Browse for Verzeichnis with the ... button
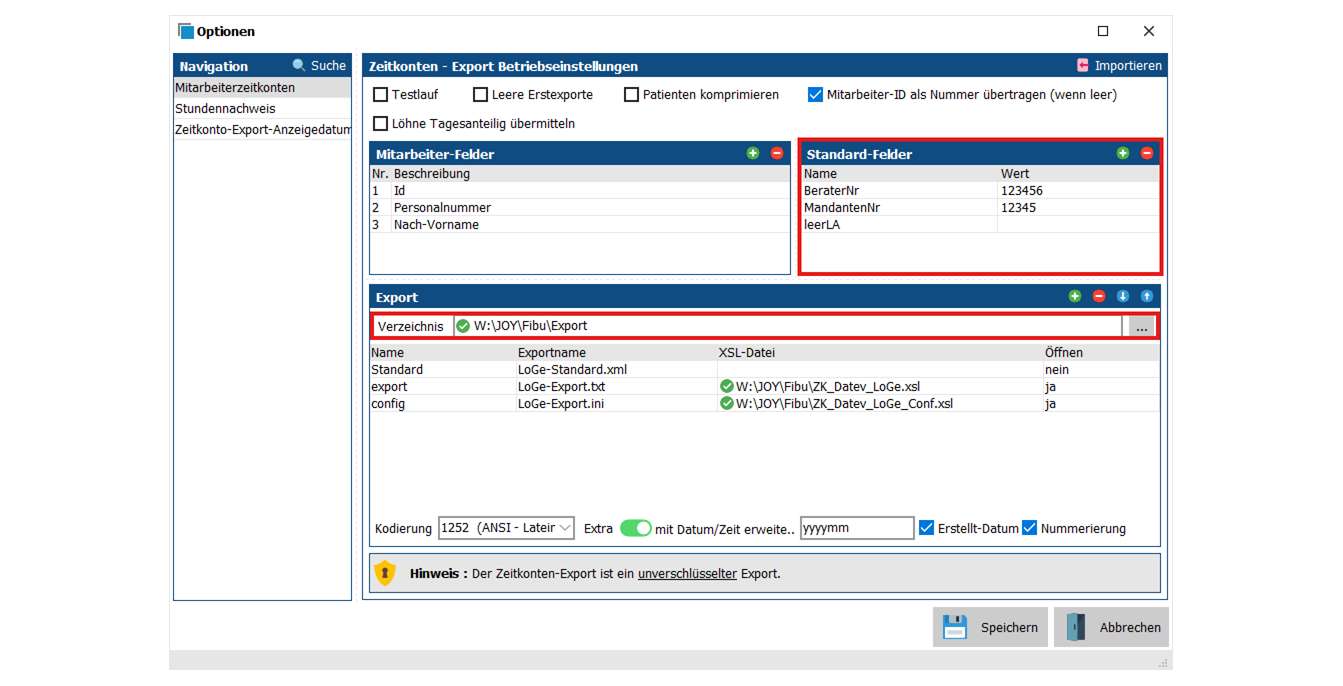The image size is (1343, 686). [1141, 326]
